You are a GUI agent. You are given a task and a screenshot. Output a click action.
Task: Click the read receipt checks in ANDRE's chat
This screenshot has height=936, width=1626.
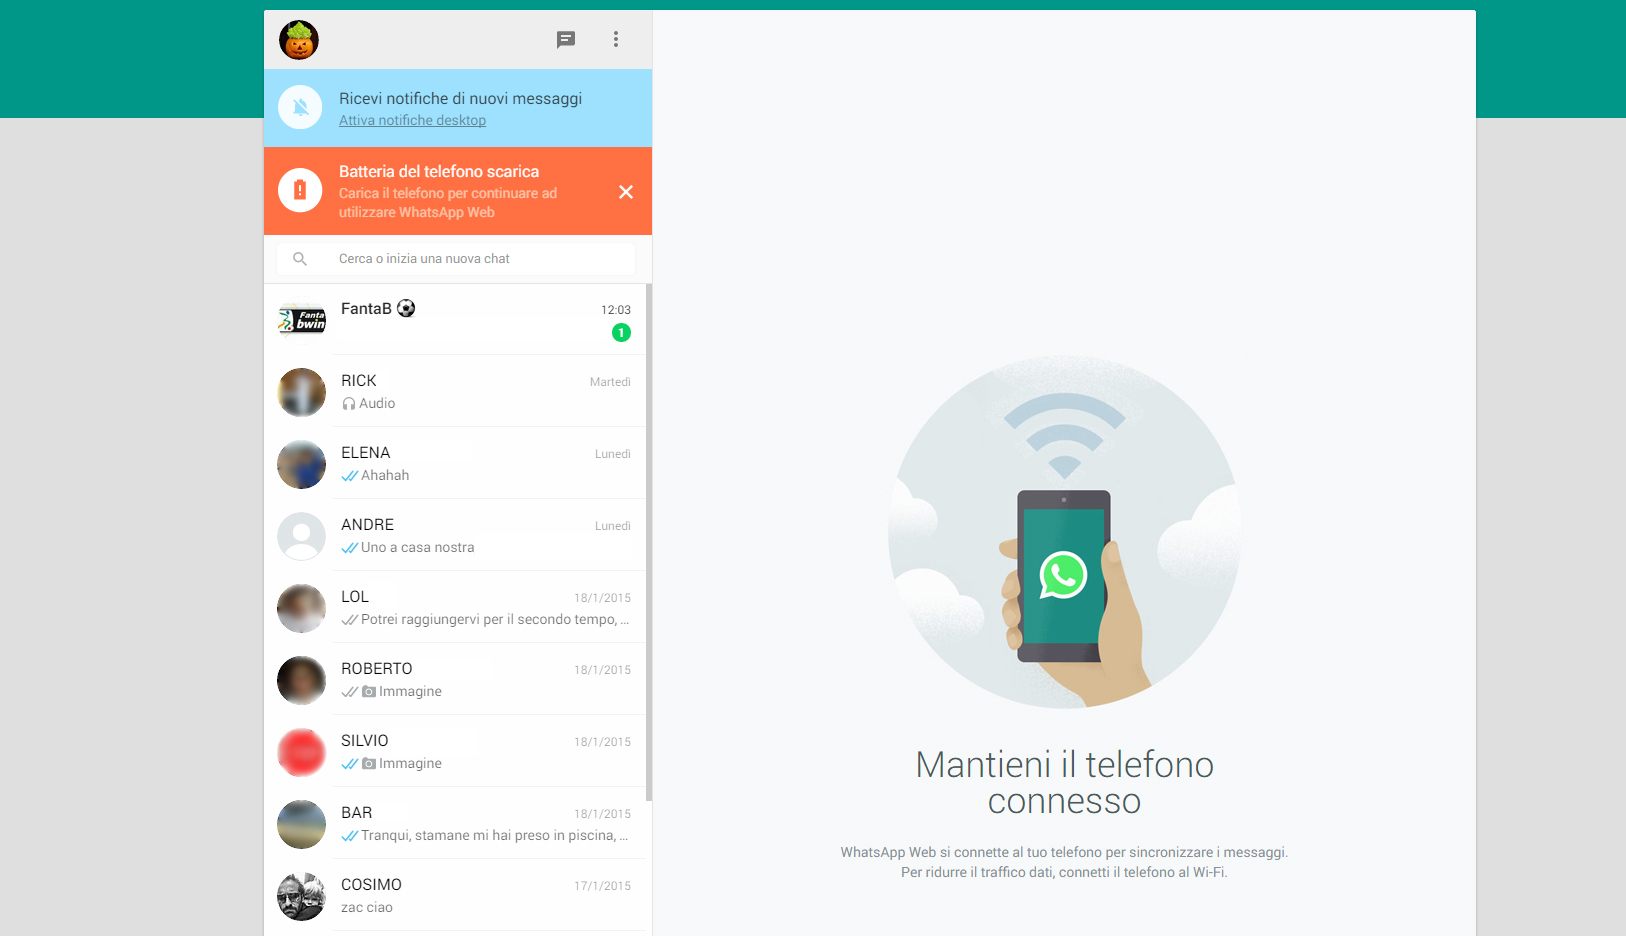[348, 547]
